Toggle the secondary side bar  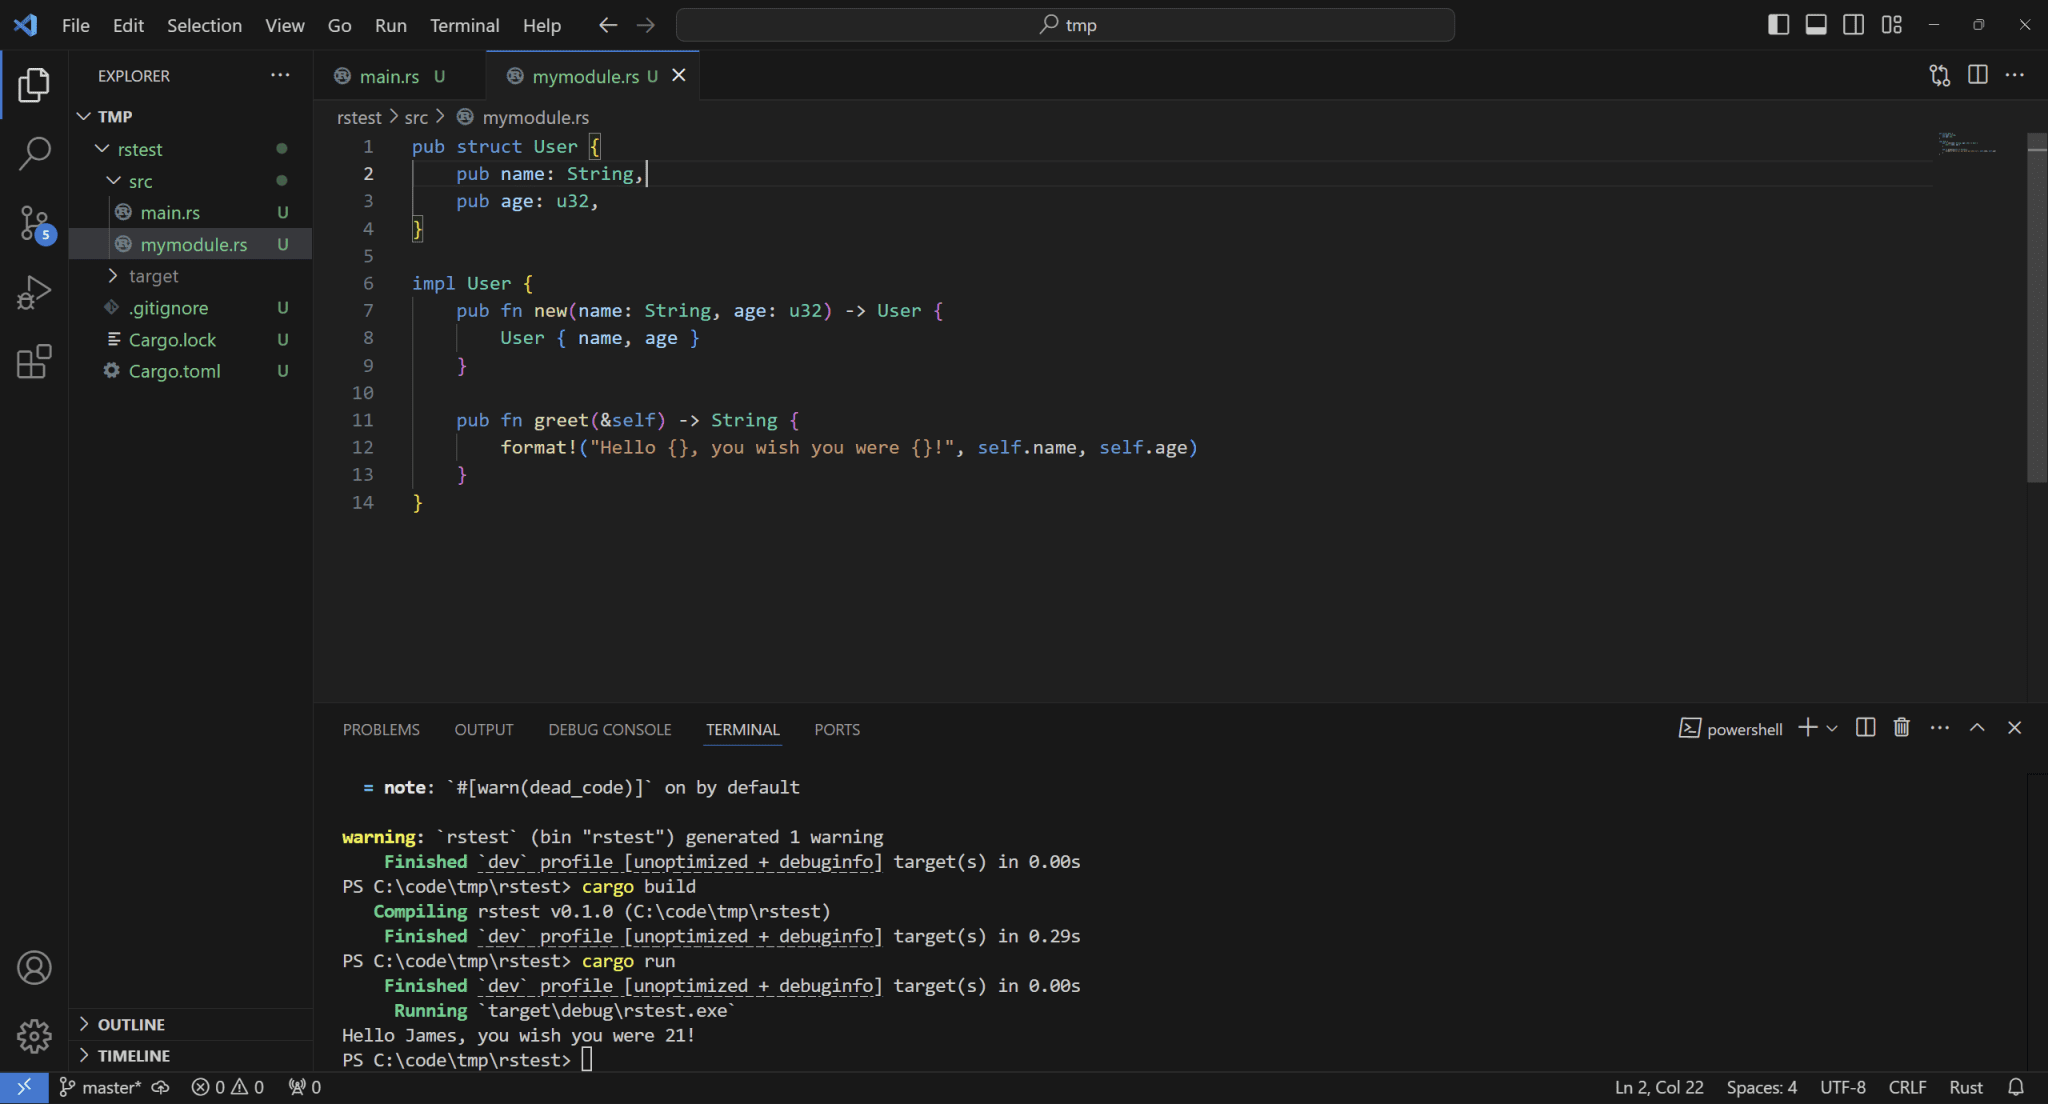[x=1853, y=23]
